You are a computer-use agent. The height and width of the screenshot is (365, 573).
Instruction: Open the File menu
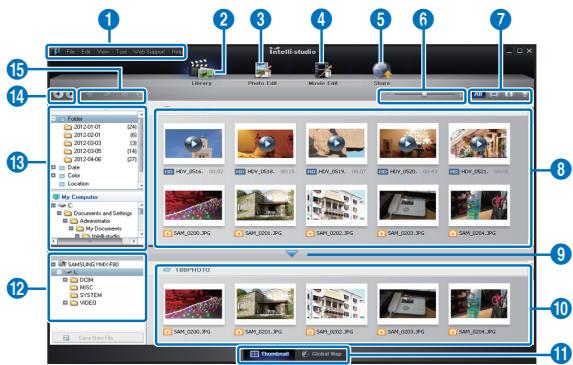[71, 52]
